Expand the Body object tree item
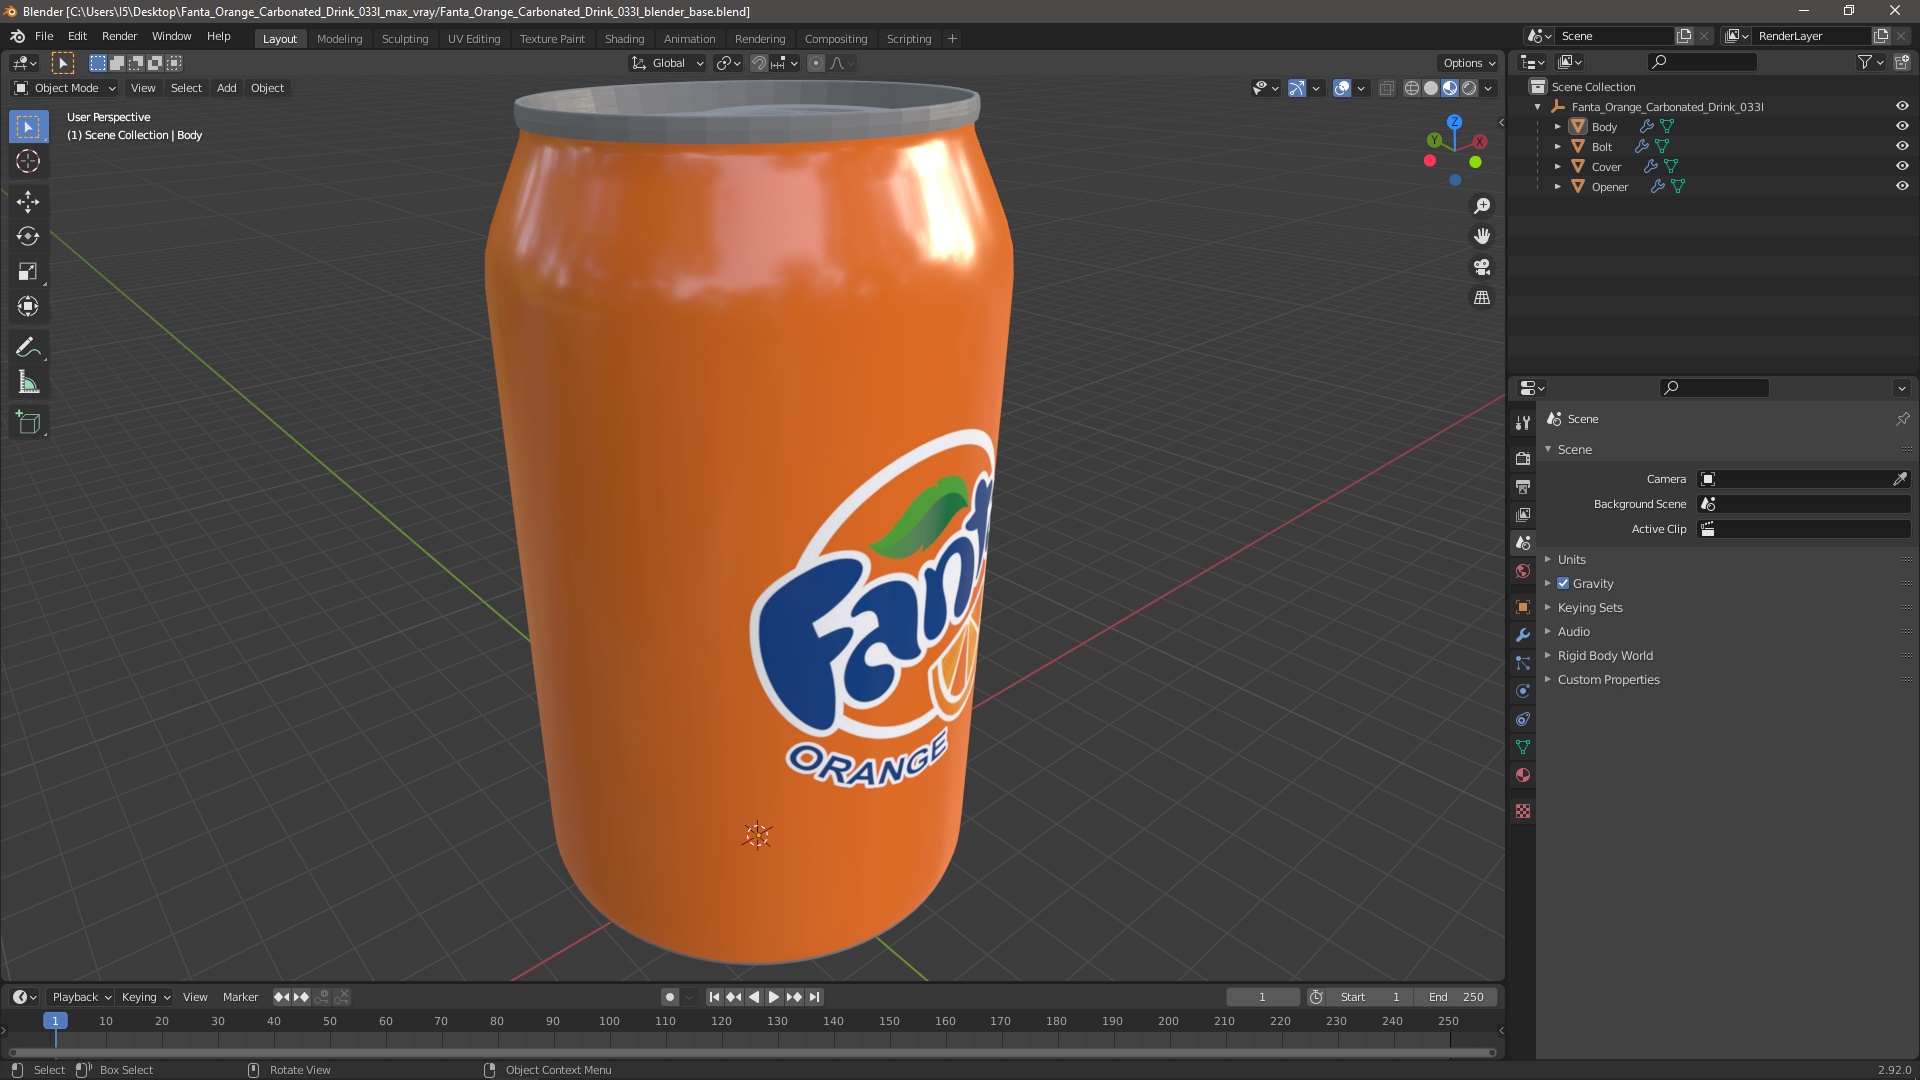This screenshot has height=1080, width=1920. (x=1558, y=127)
